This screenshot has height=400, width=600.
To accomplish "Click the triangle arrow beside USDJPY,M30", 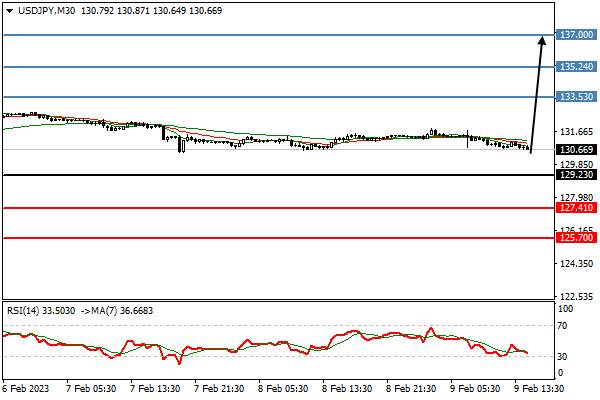I will [x=10, y=11].
